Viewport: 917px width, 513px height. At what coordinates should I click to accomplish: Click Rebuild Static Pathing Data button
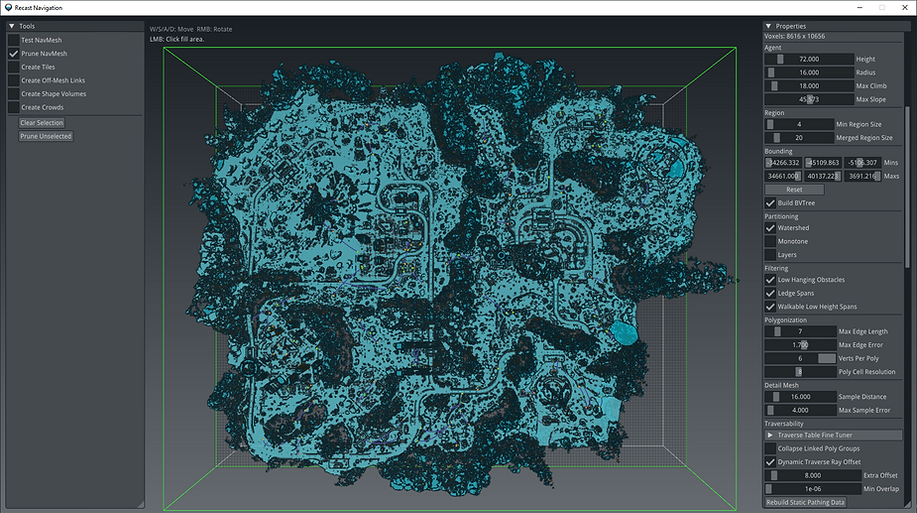coord(805,502)
